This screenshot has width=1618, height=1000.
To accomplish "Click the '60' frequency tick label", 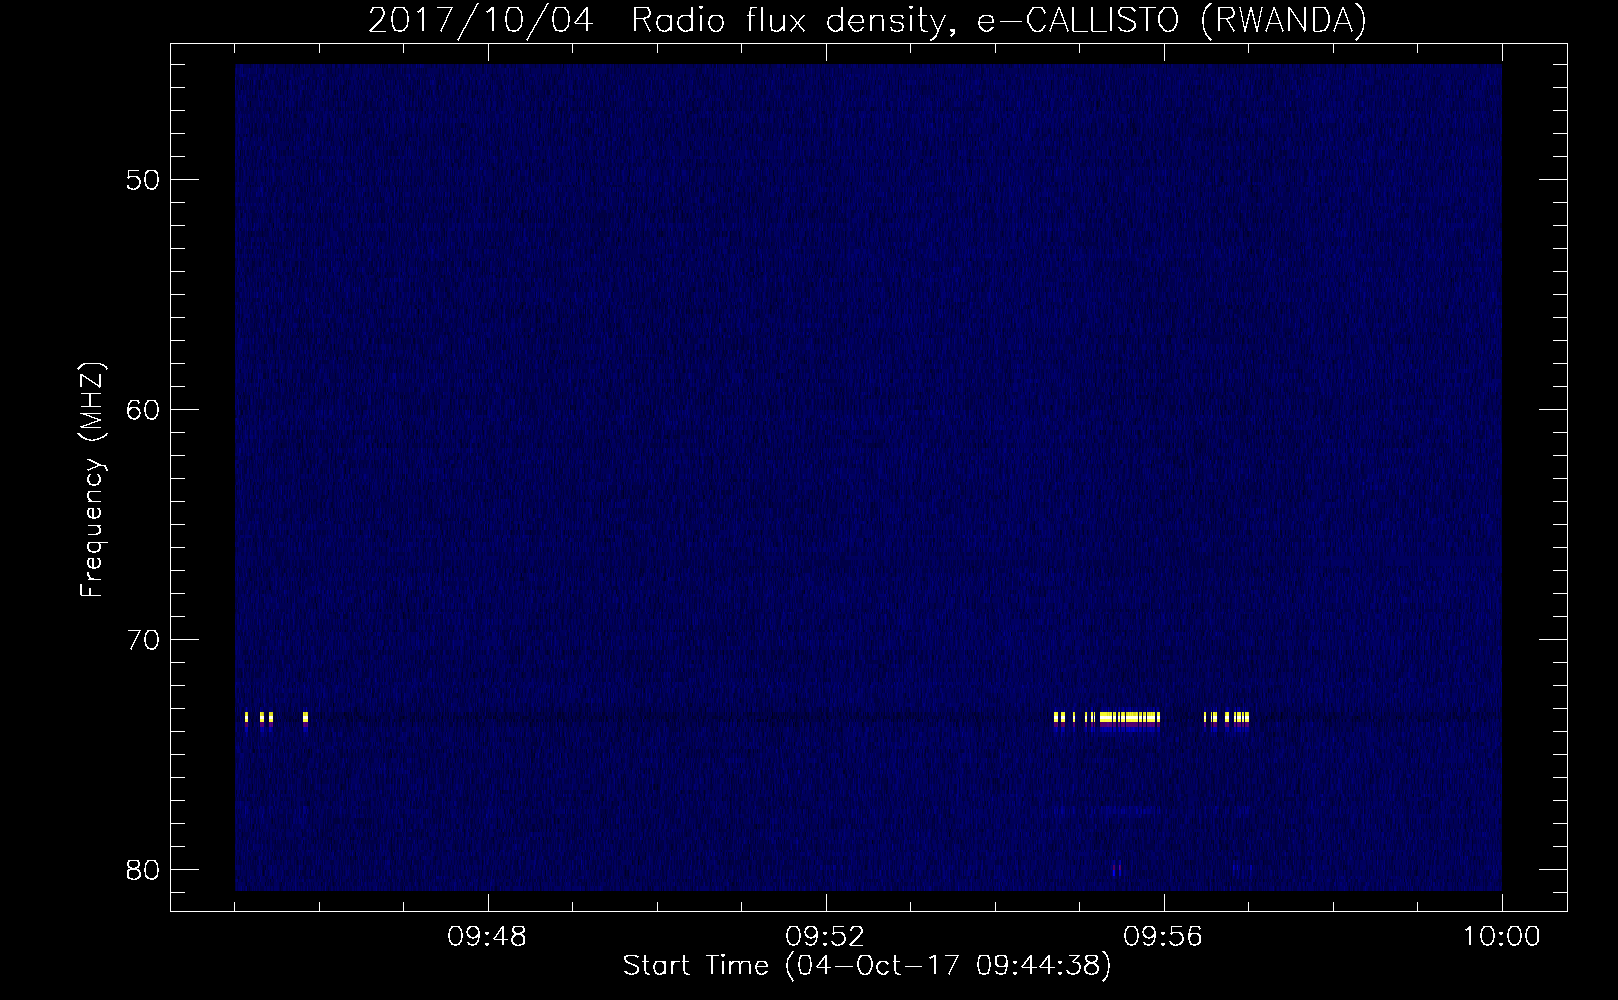I will pos(143,410).
